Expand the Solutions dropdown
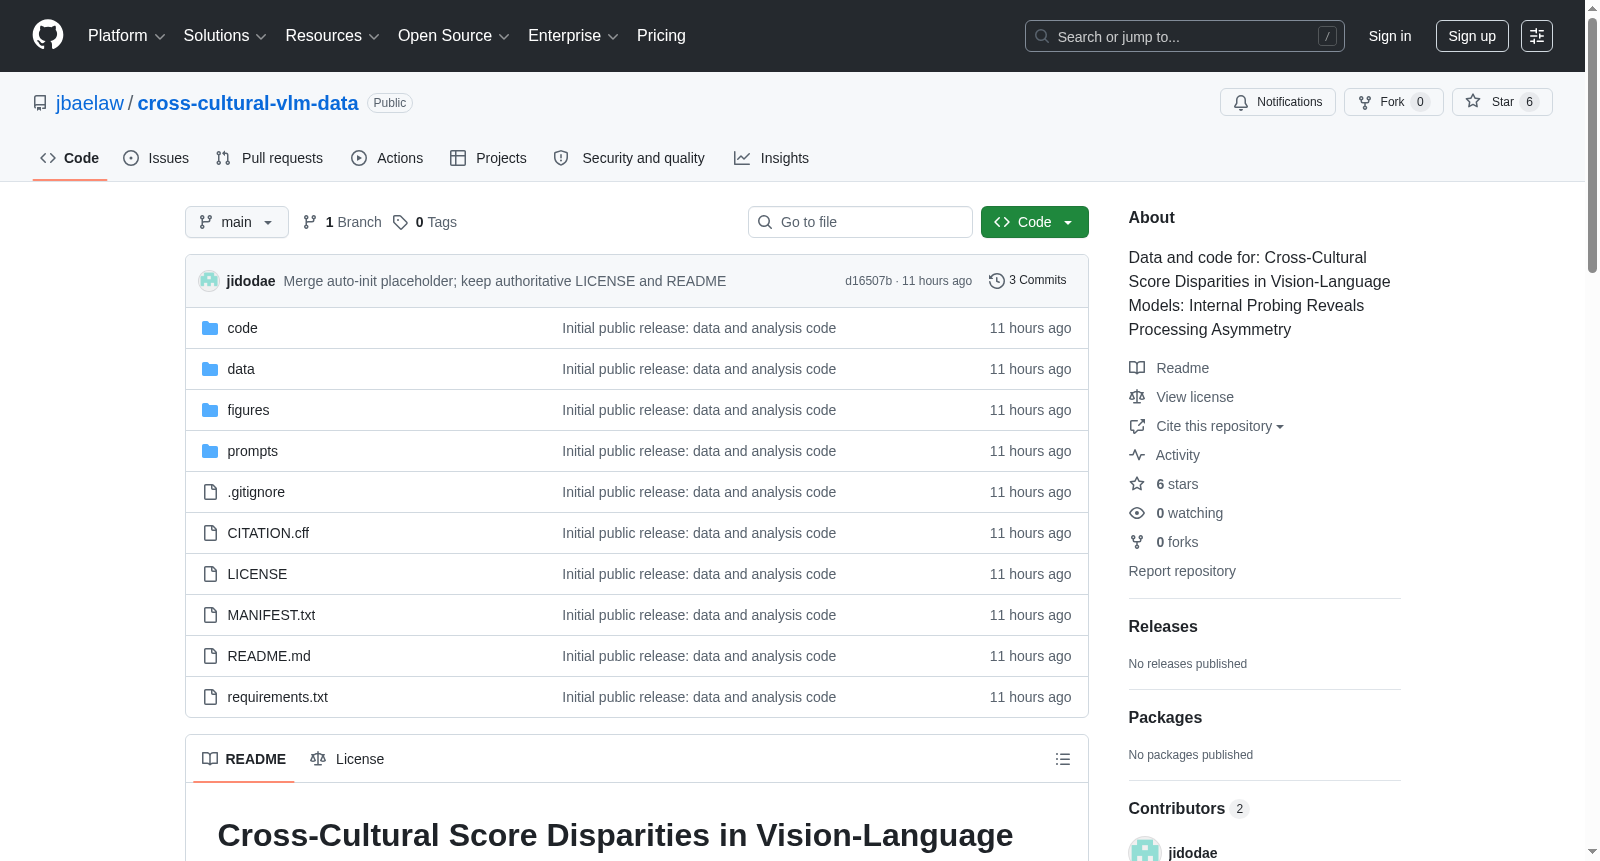 click(x=225, y=36)
